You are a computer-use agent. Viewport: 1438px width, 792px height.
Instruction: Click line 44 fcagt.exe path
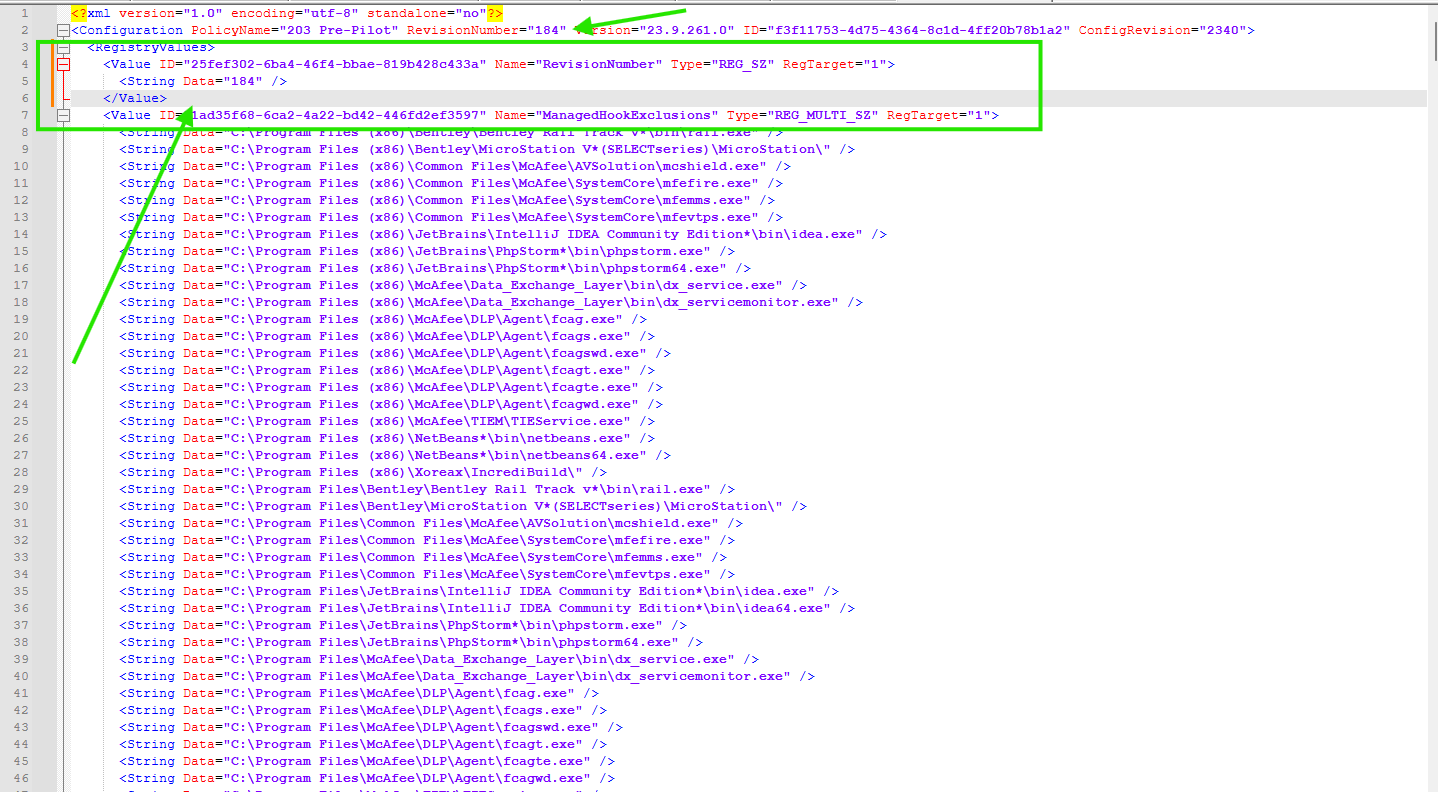[403, 744]
